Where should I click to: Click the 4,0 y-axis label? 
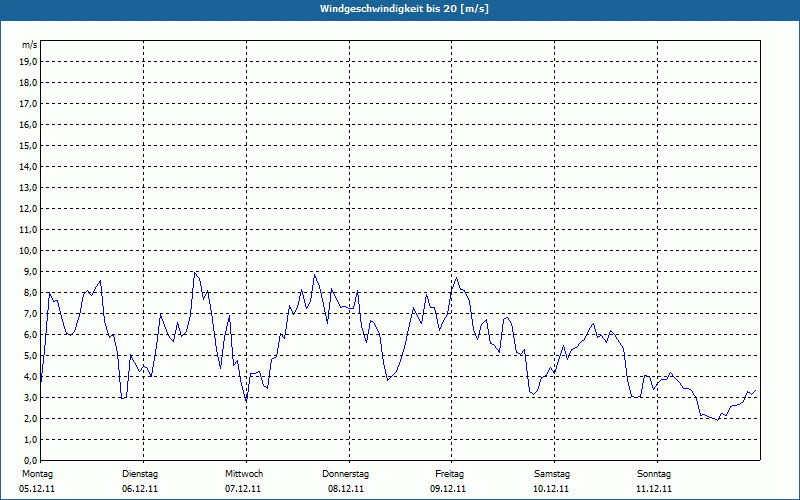coord(30,376)
